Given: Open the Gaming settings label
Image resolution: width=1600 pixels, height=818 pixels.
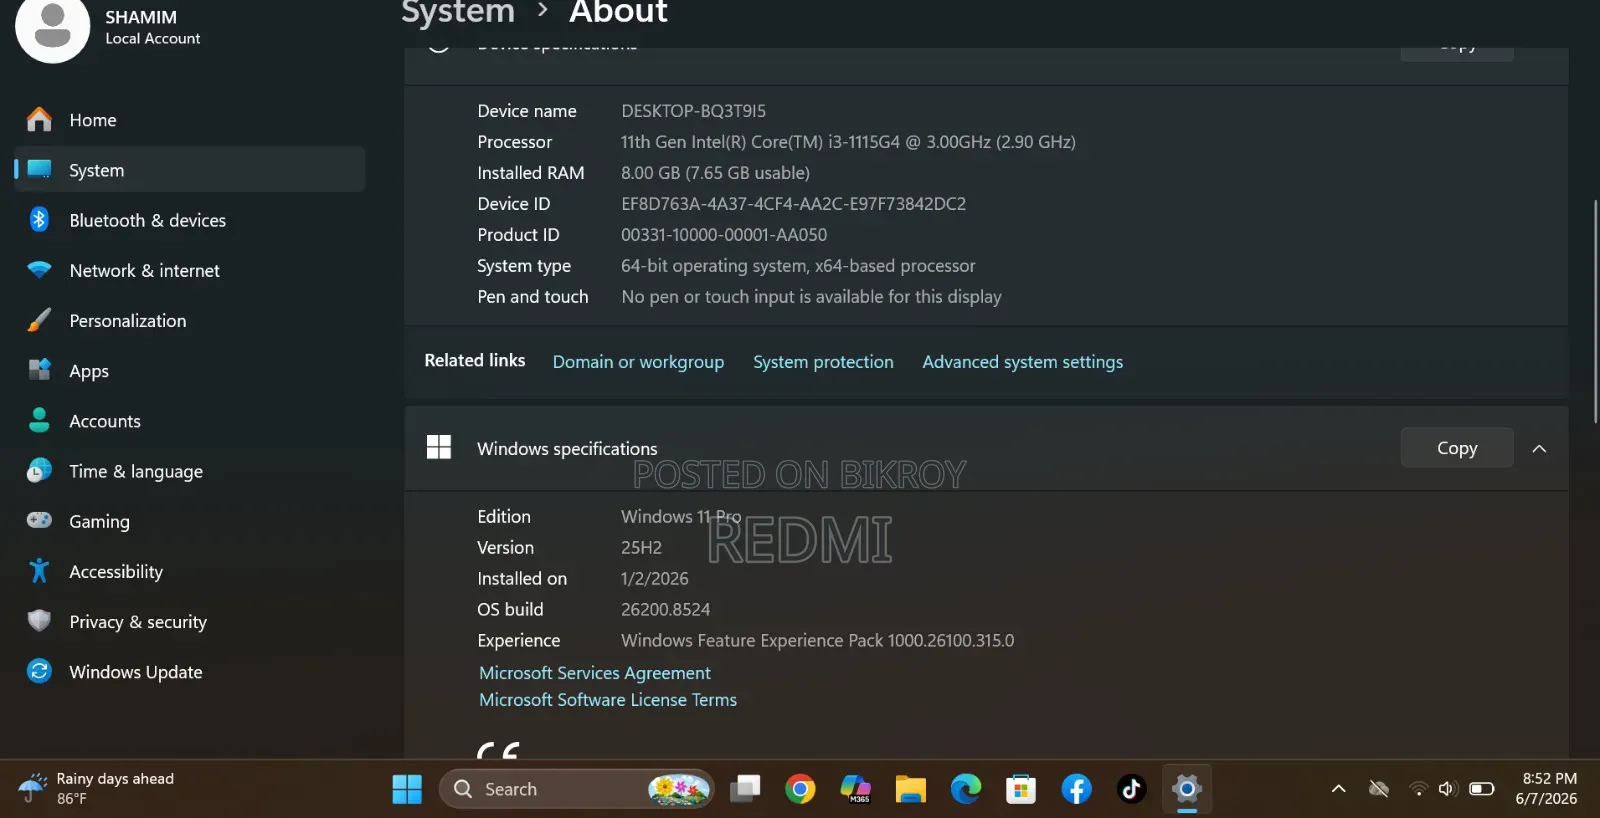Looking at the screenshot, I should 99,522.
